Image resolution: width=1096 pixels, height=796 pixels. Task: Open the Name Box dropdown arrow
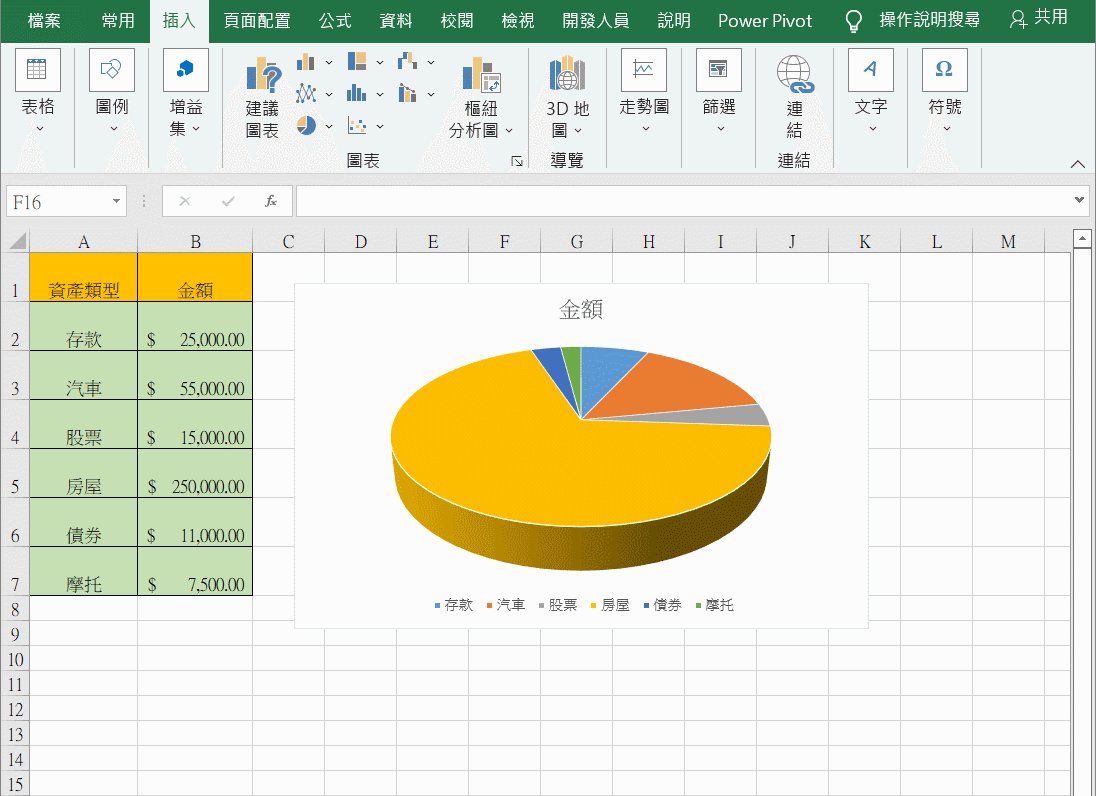point(116,201)
